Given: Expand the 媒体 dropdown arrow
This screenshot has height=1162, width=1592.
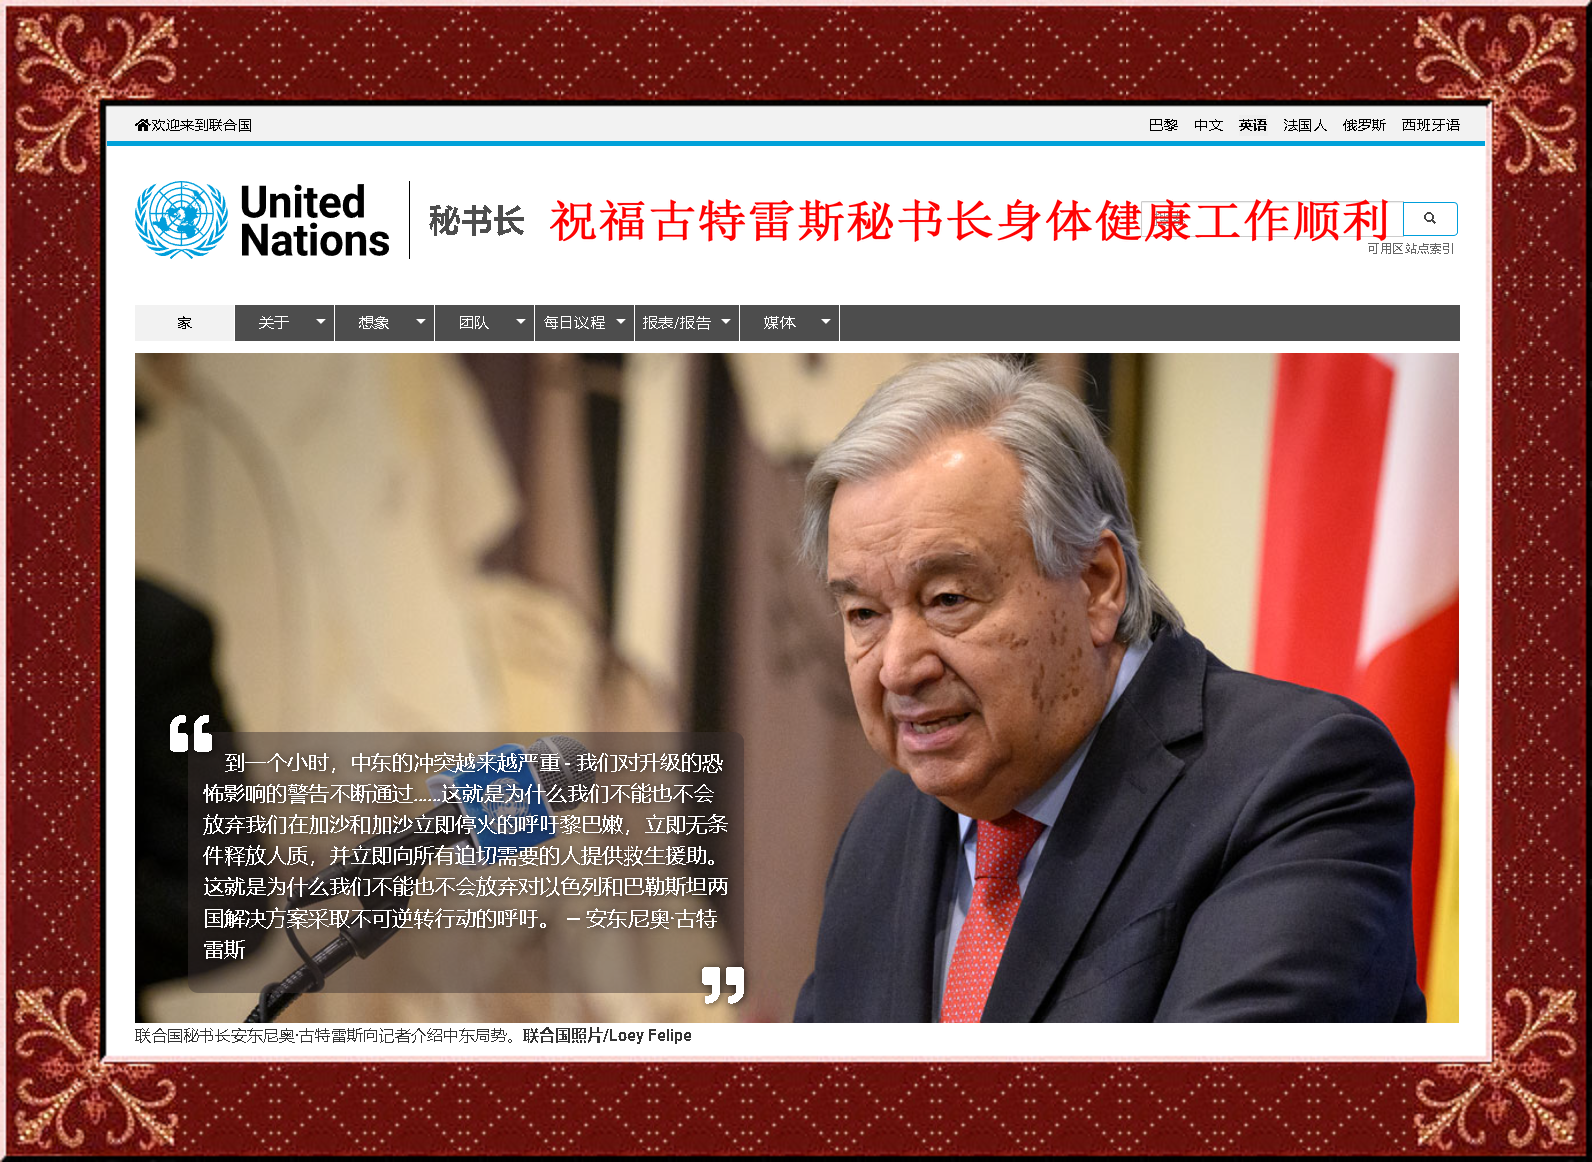Looking at the screenshot, I should pos(825,322).
